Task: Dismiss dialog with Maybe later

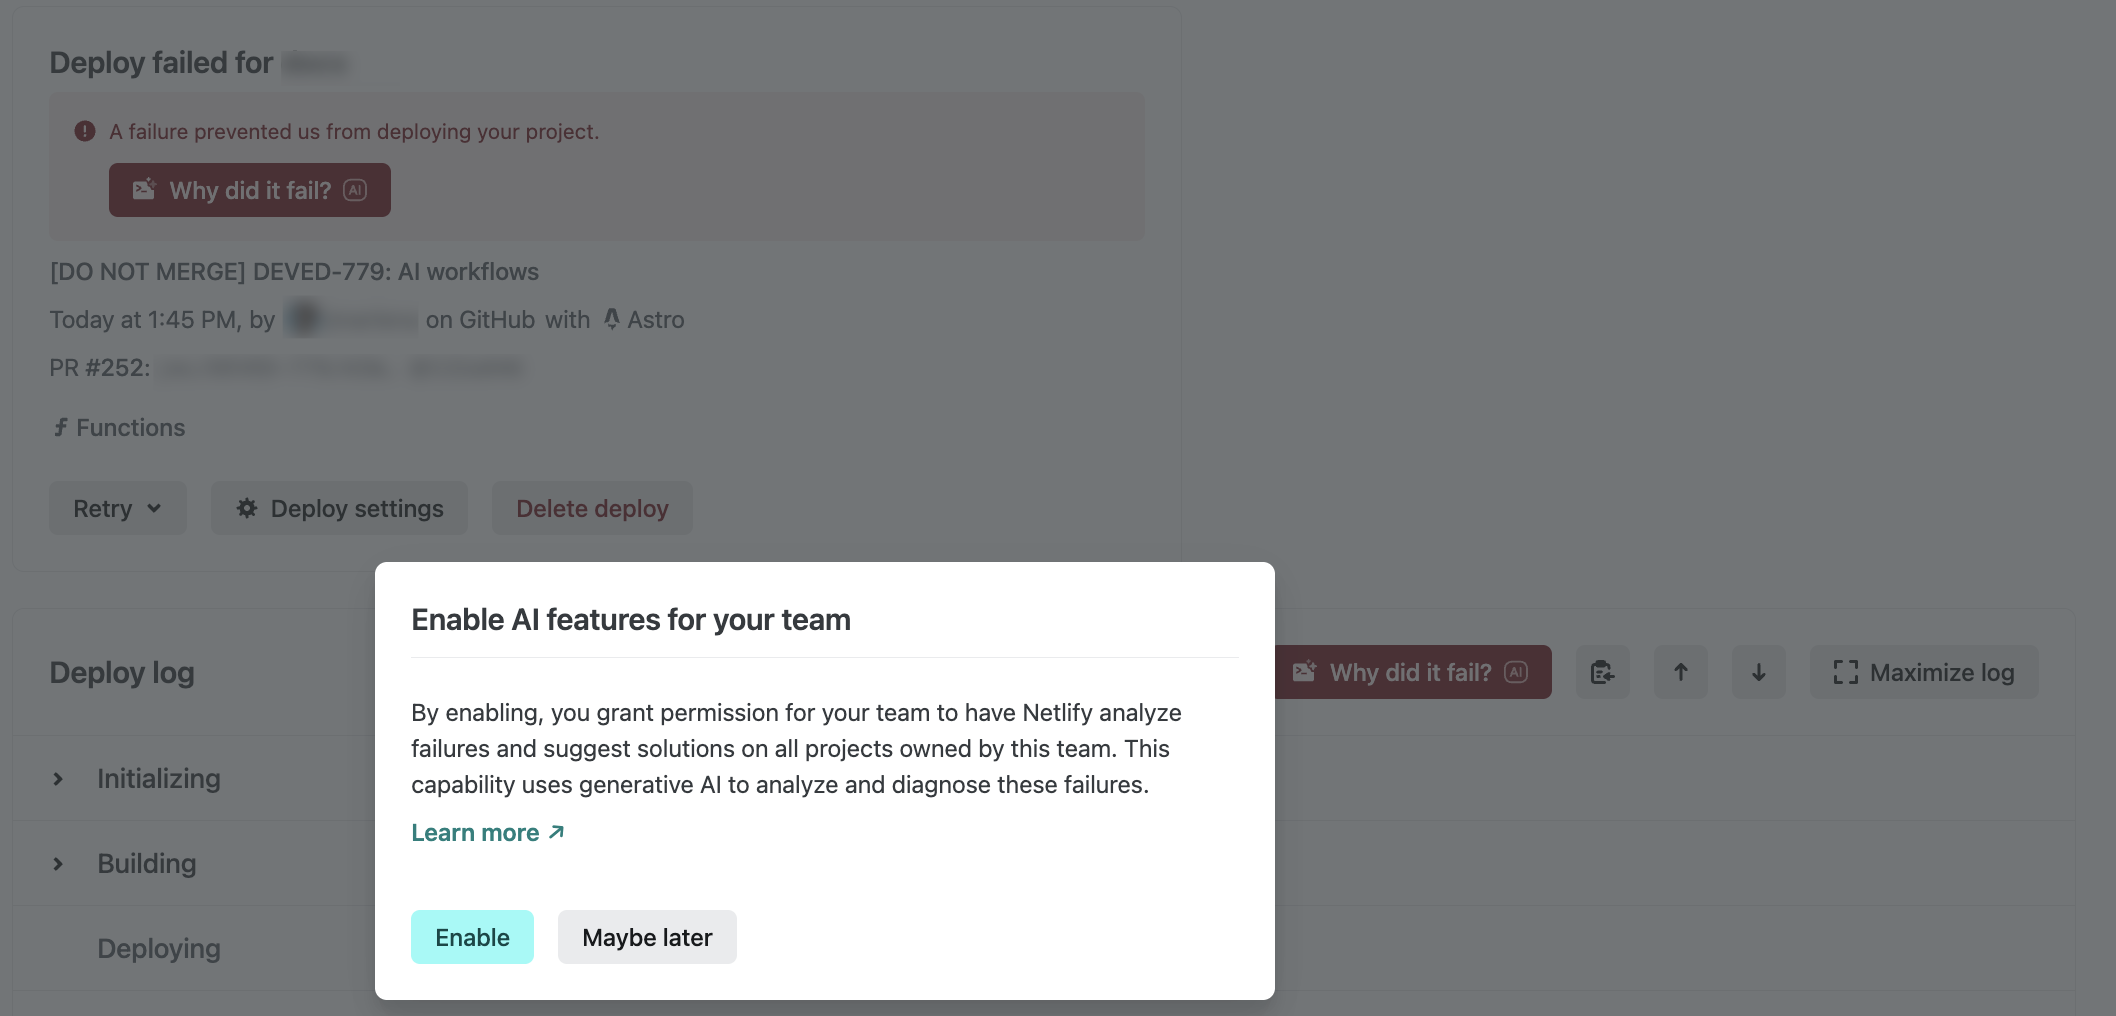Action: coord(647,937)
